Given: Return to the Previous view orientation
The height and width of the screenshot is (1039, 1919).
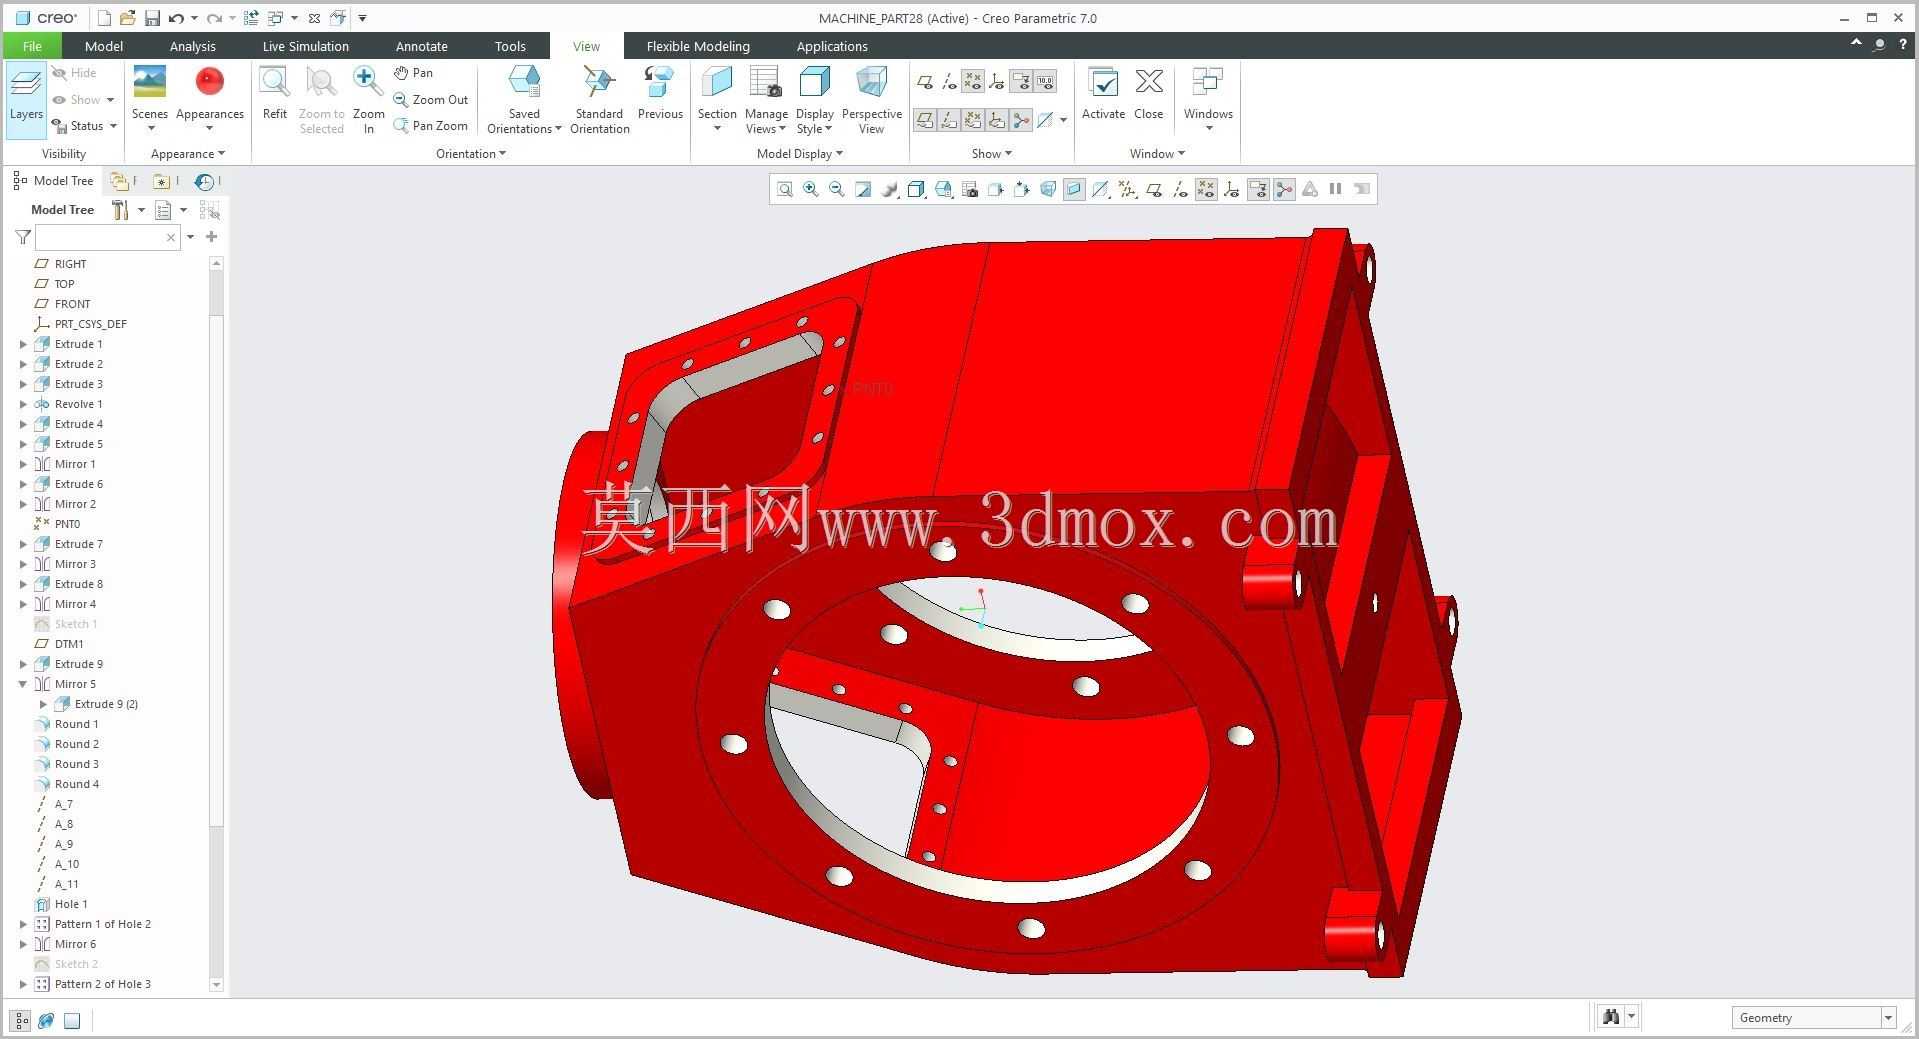Looking at the screenshot, I should 660,95.
